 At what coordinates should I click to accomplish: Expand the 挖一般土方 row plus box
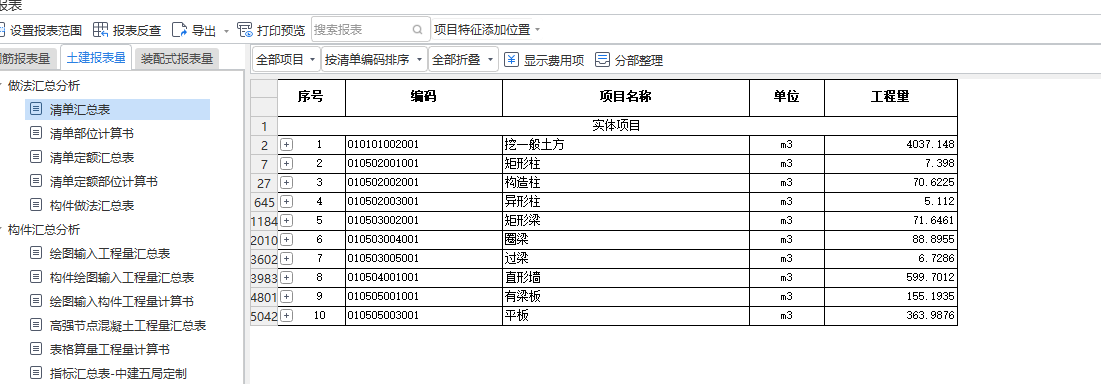286,145
